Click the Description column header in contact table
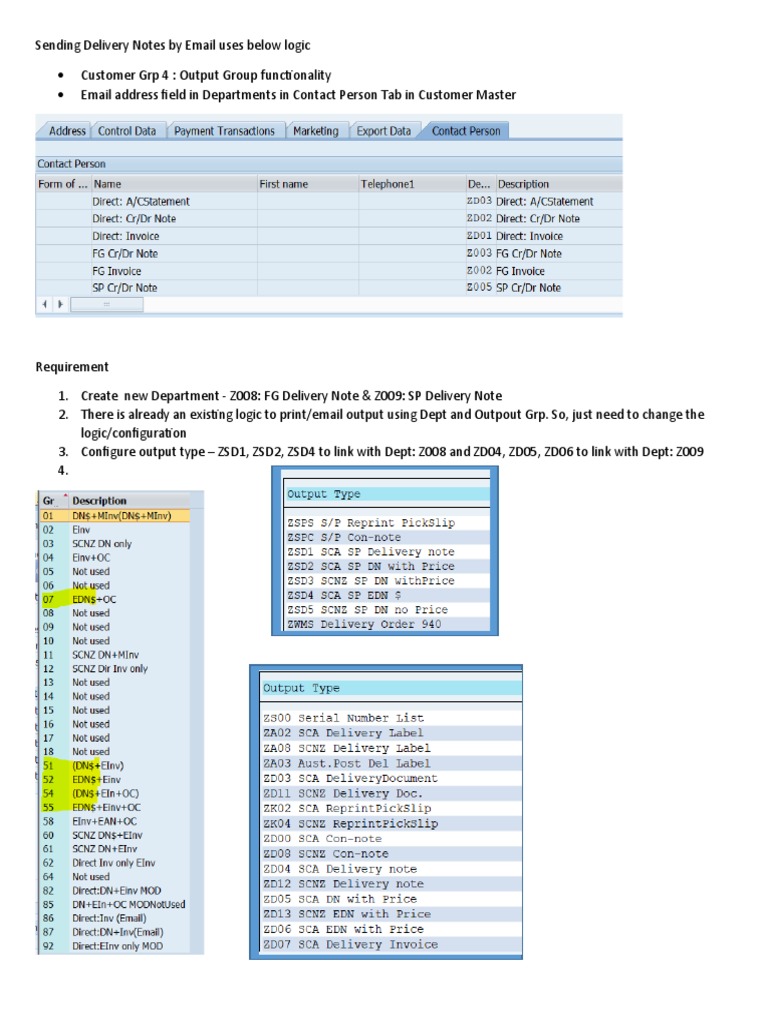Image resolution: width=768 pixels, height=1024 pixels. tap(559, 184)
